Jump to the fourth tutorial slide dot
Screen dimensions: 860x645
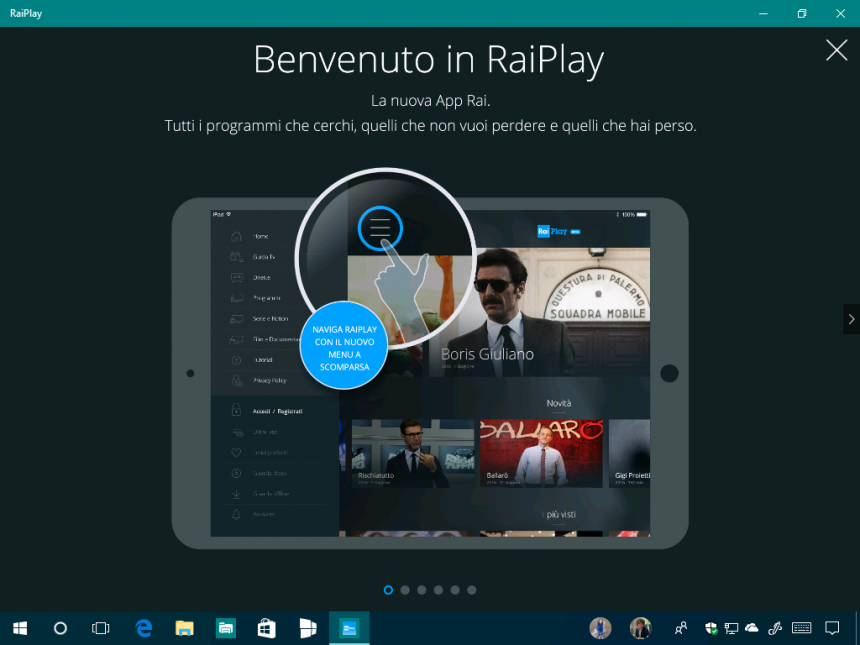[438, 590]
